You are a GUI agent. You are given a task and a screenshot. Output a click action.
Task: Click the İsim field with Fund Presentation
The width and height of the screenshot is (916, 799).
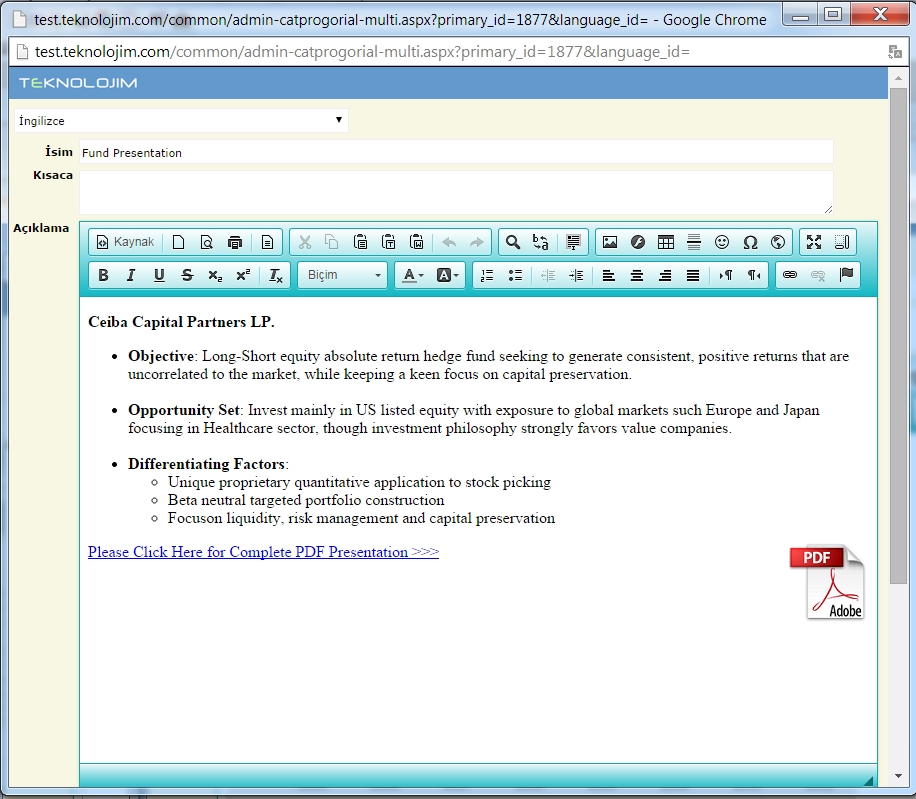coord(456,152)
